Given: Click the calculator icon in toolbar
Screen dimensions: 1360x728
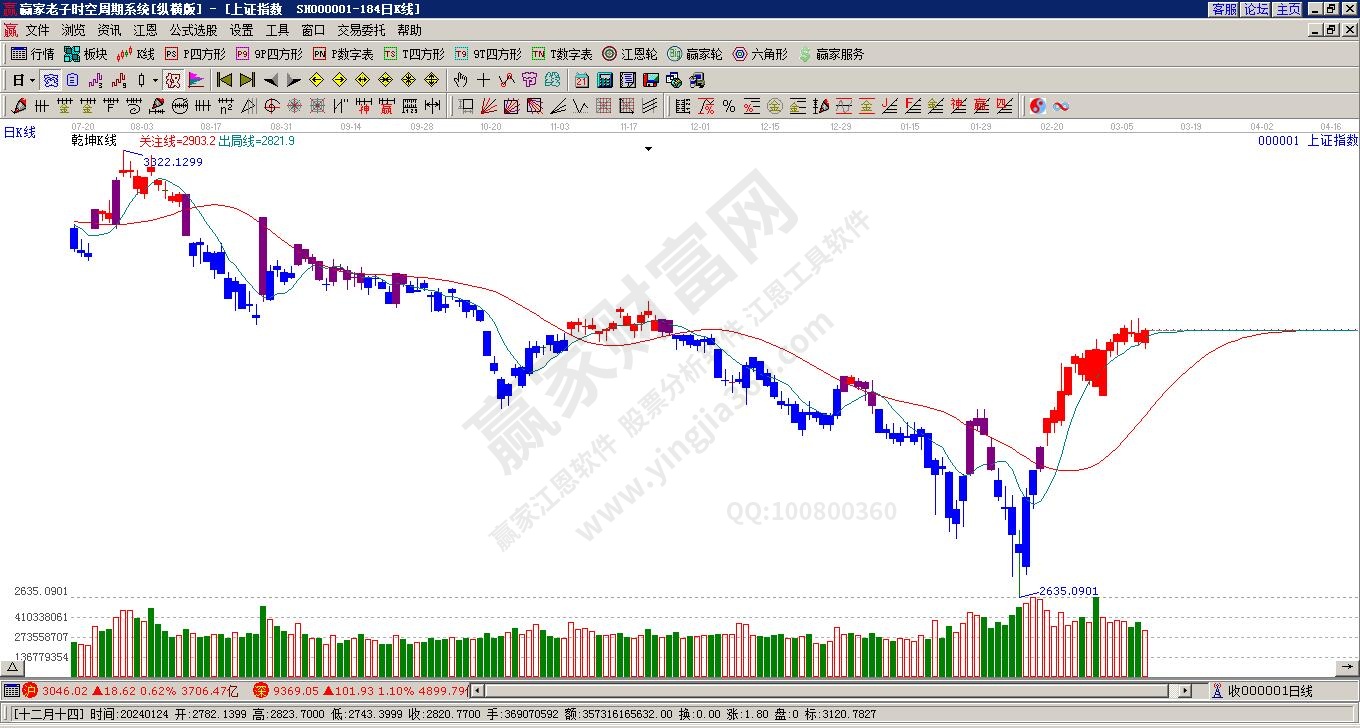Looking at the screenshot, I should pos(605,80).
